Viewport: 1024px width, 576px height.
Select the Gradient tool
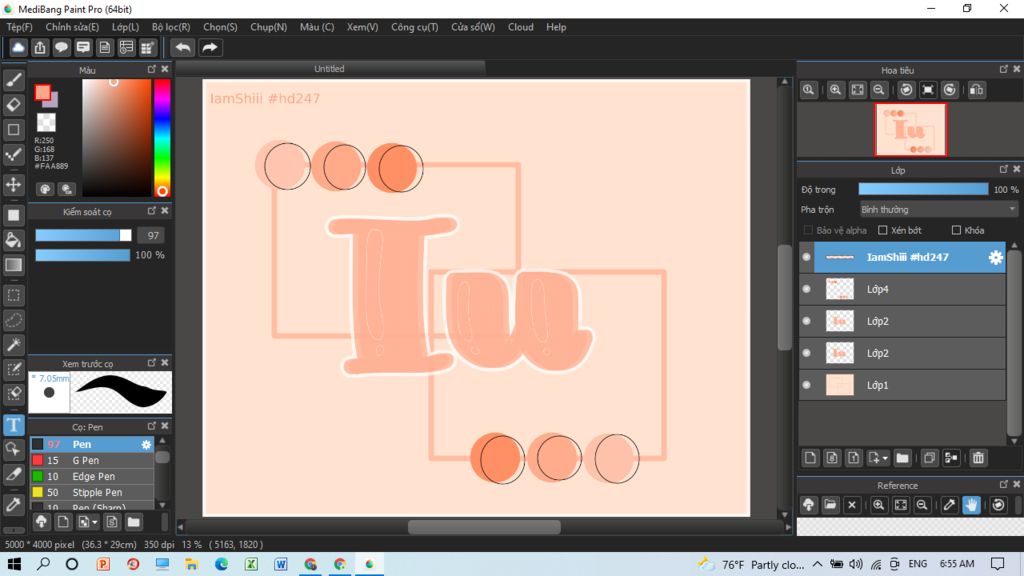coord(14,264)
